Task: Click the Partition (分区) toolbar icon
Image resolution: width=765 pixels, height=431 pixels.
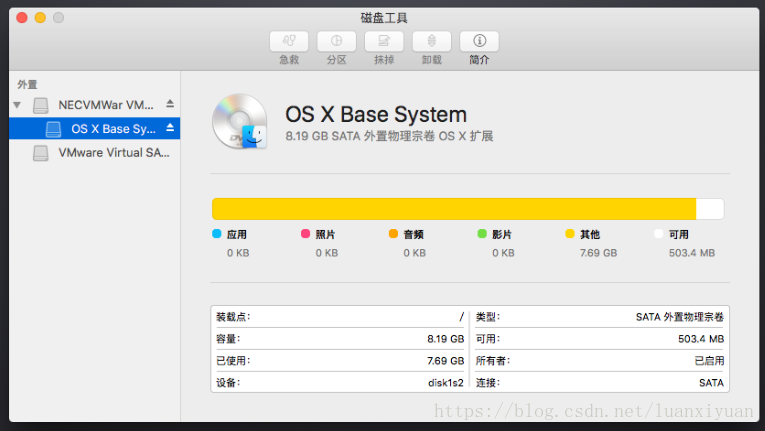Action: [x=336, y=41]
